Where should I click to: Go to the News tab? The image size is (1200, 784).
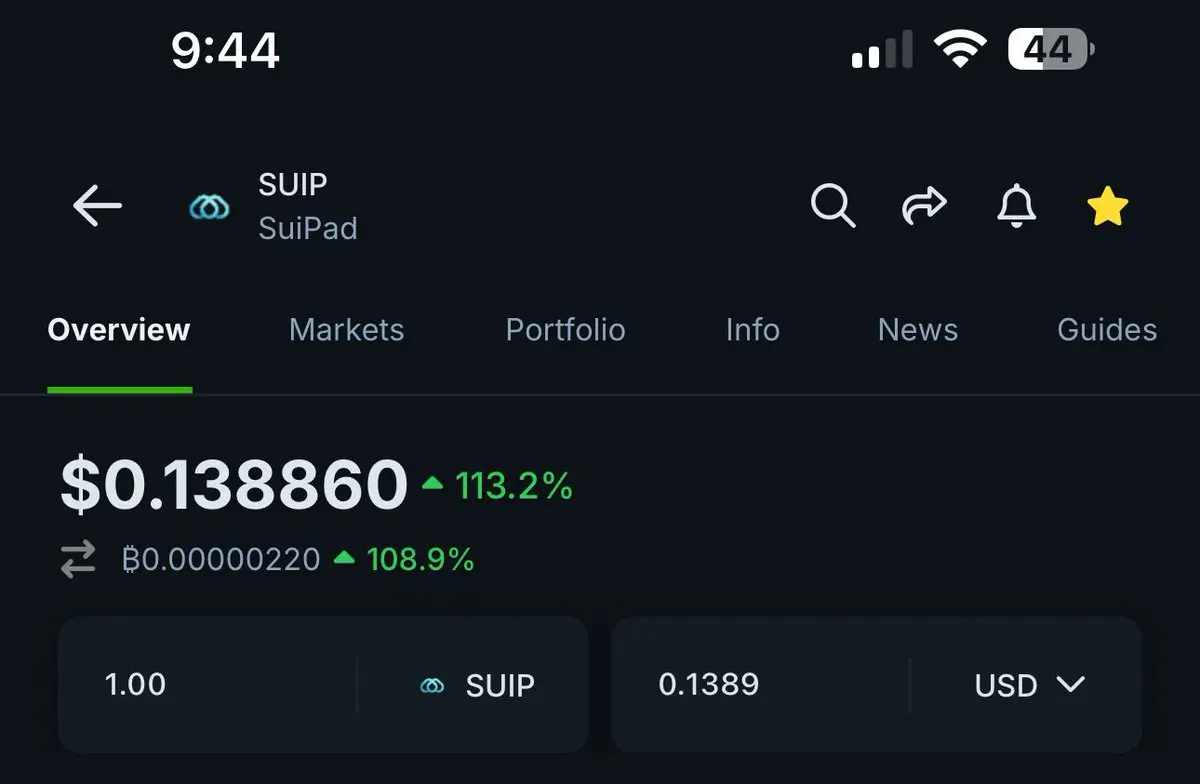tap(917, 330)
